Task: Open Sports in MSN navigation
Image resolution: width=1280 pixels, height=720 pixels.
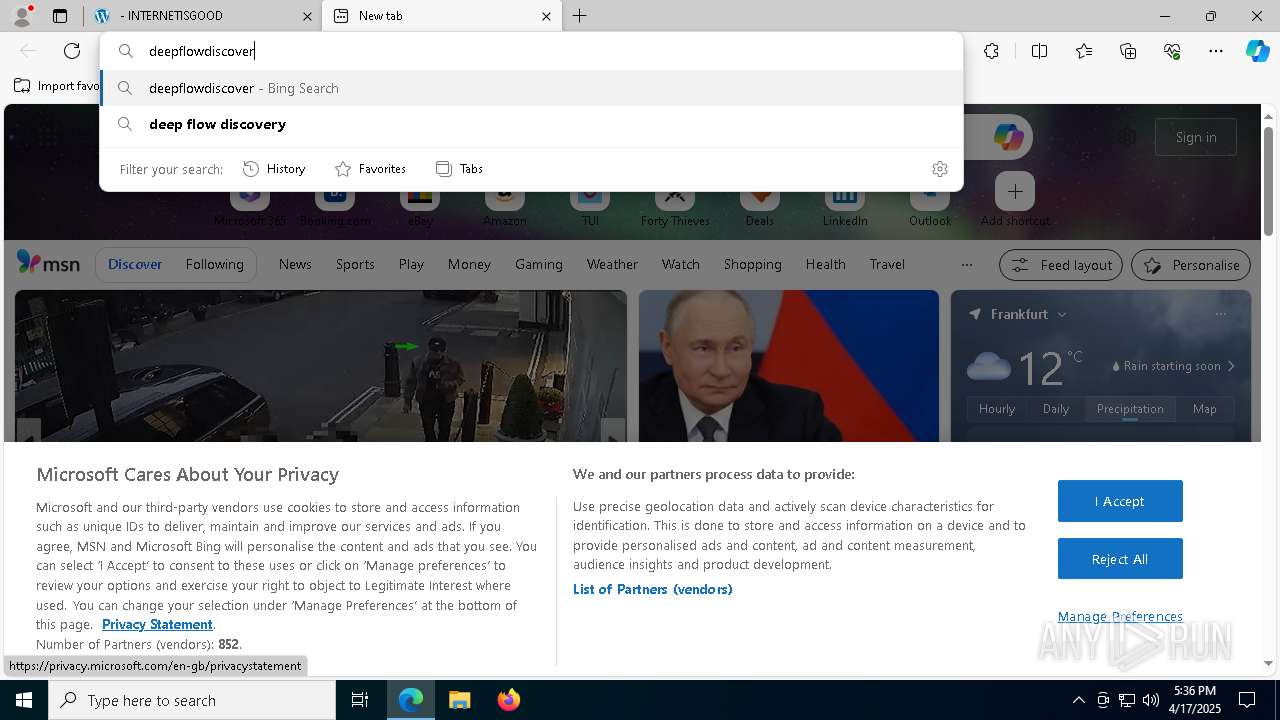Action: click(355, 264)
